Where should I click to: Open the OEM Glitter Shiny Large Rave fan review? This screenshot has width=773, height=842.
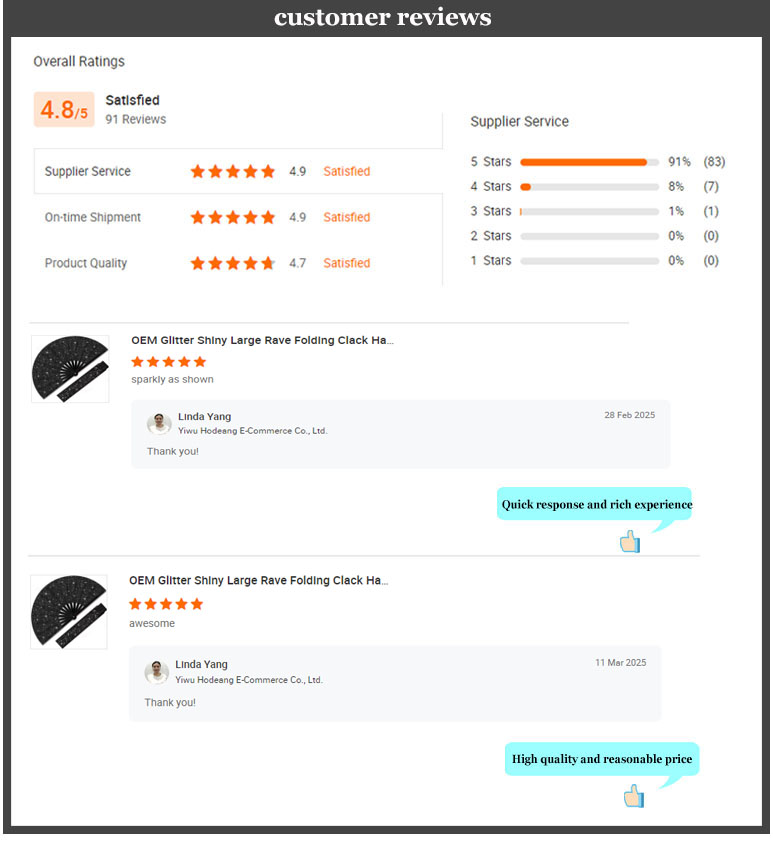coord(260,340)
